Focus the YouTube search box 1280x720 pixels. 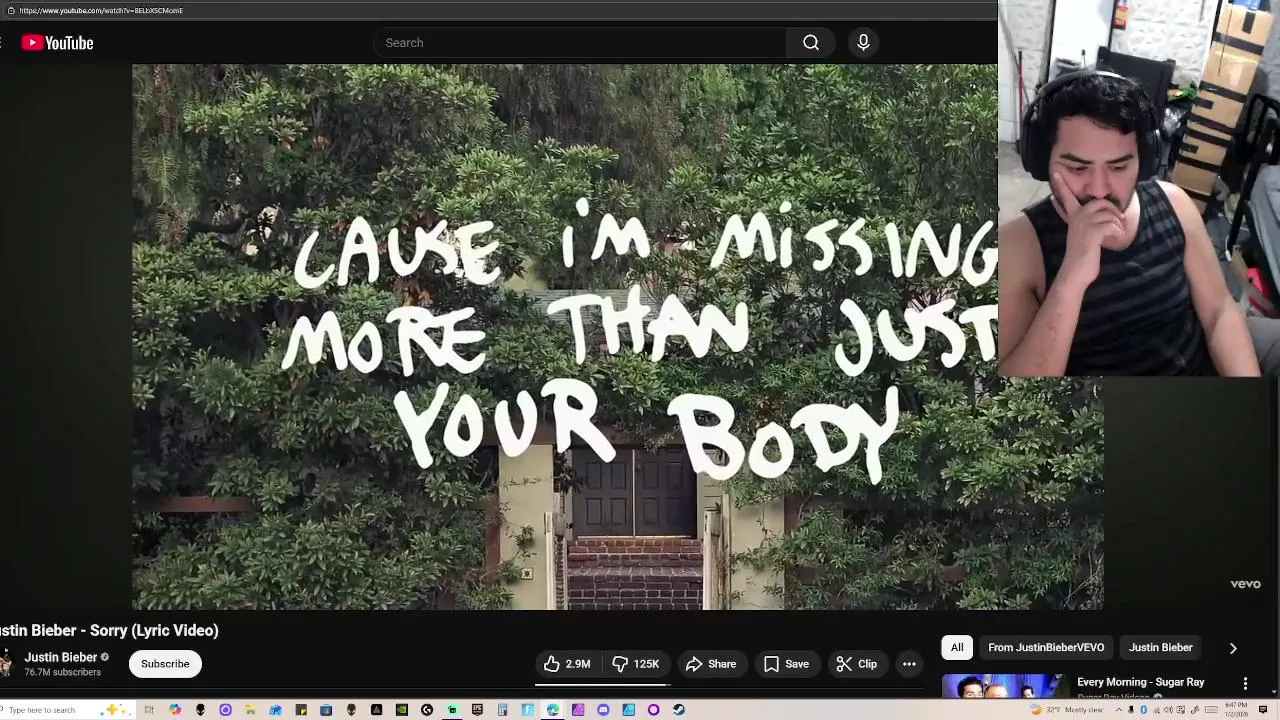pos(580,43)
